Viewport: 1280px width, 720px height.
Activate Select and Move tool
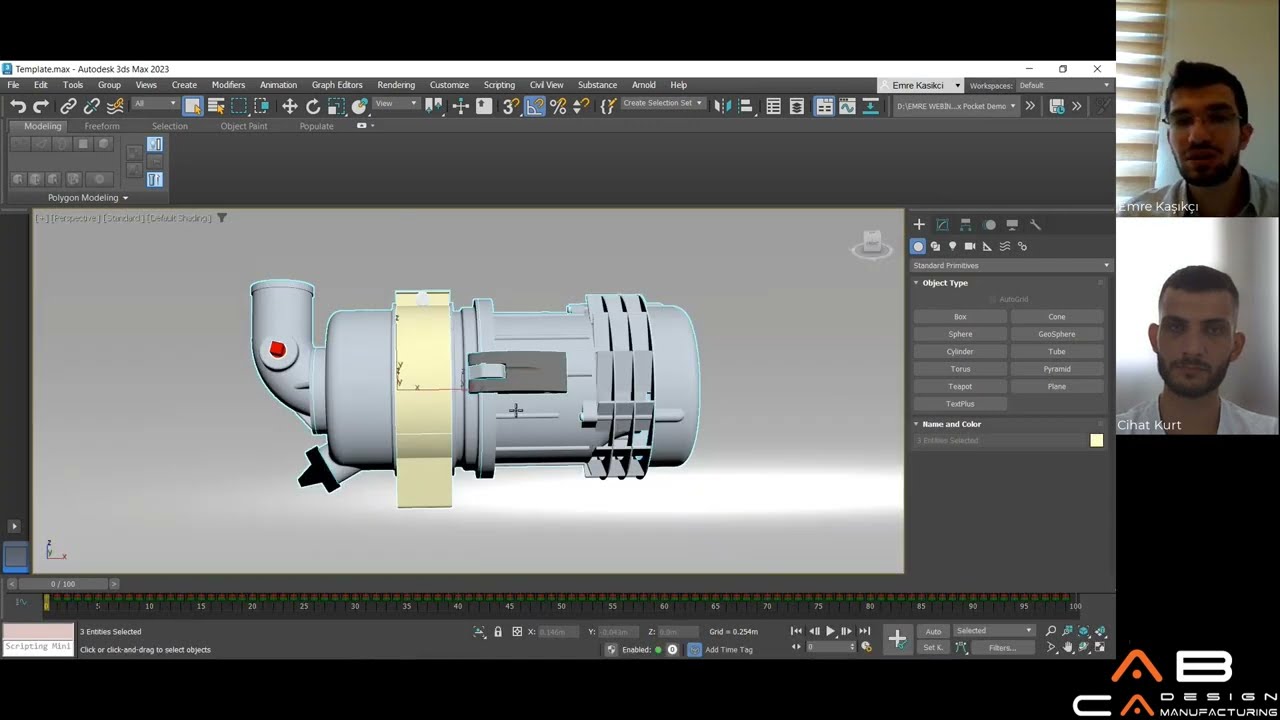289,106
